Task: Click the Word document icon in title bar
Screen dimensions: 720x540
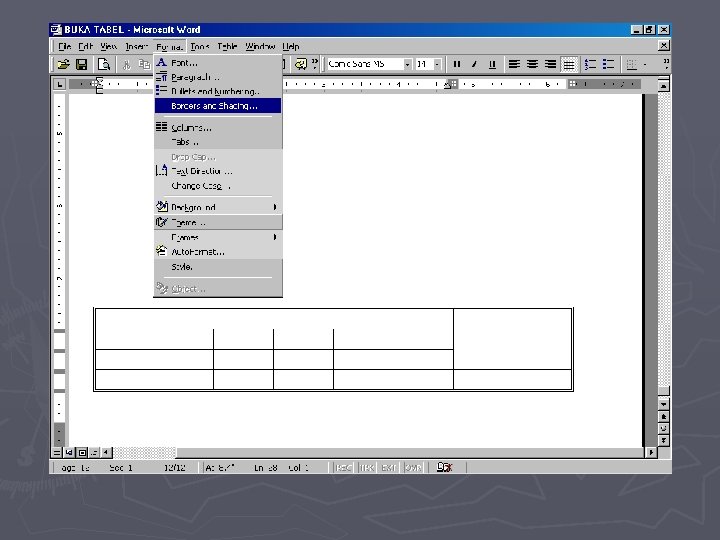Action: pyautogui.click(x=56, y=30)
